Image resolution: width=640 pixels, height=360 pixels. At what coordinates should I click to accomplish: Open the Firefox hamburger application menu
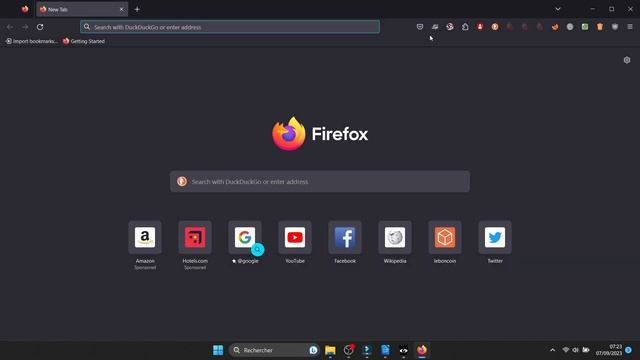tap(630, 27)
